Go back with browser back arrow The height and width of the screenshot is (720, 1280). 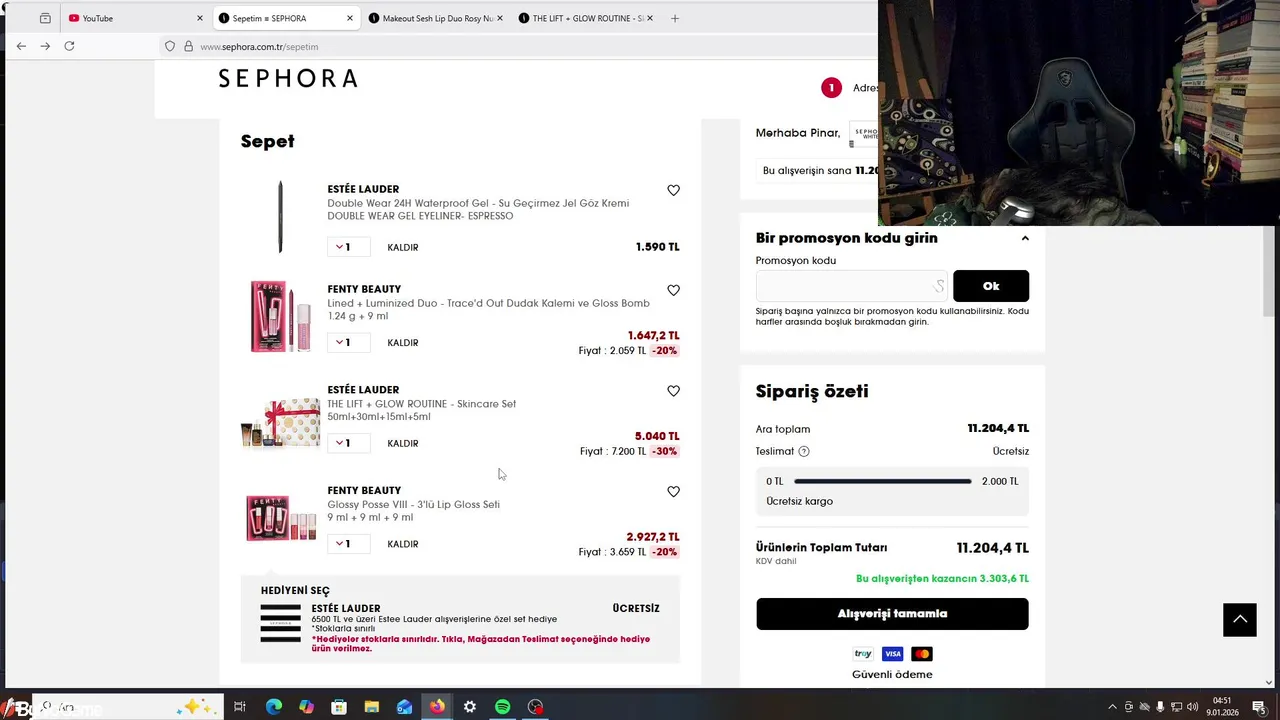pyautogui.click(x=21, y=46)
